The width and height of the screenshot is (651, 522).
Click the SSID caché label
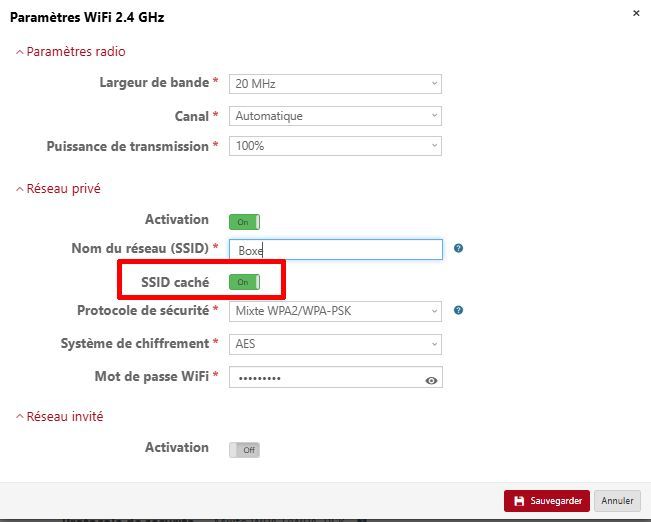pos(175,282)
